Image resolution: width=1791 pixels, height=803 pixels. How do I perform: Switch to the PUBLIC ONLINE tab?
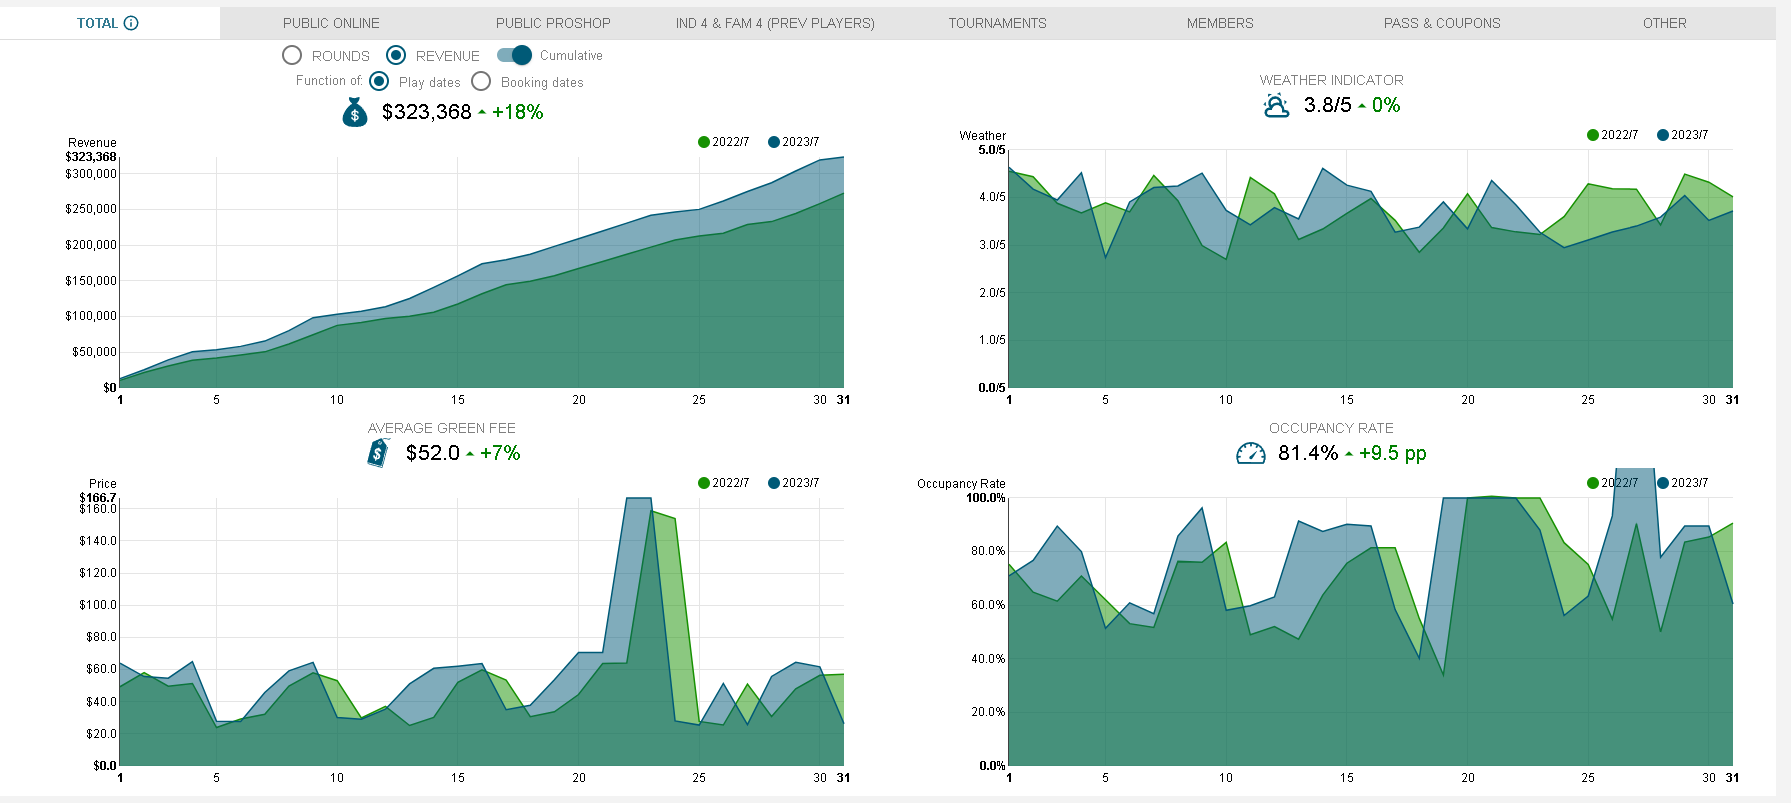(331, 23)
